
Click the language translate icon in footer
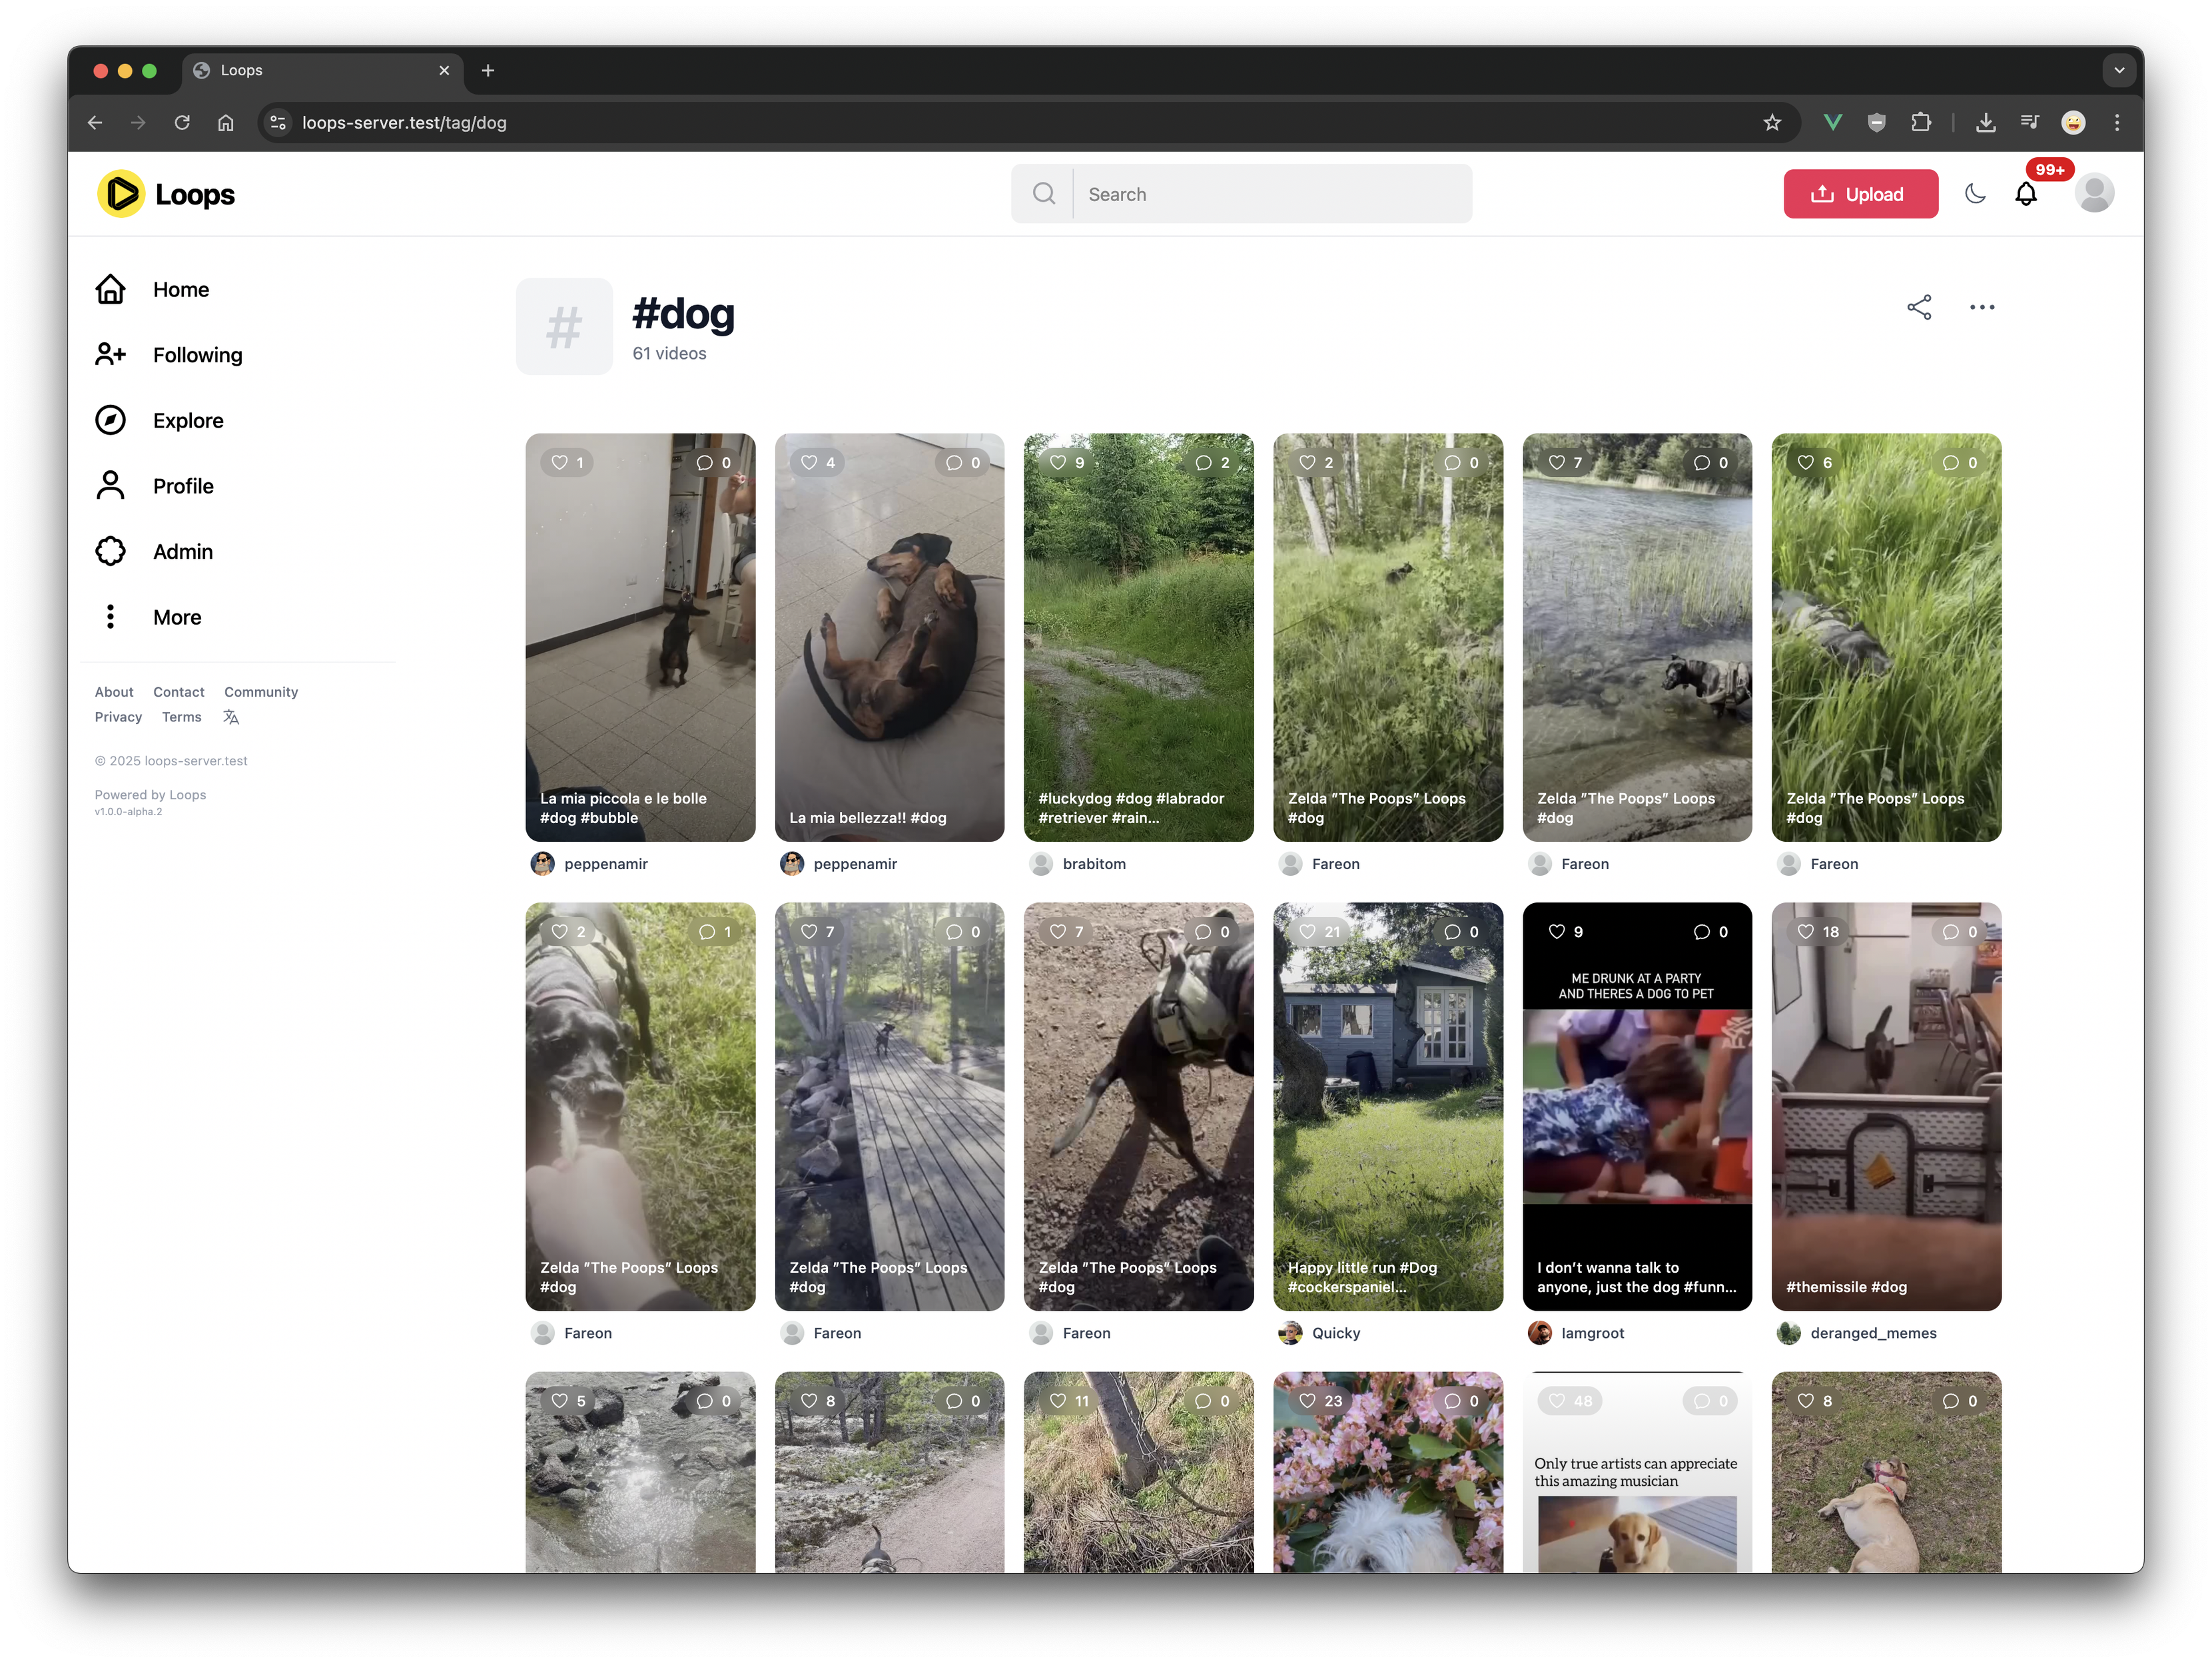pos(231,717)
